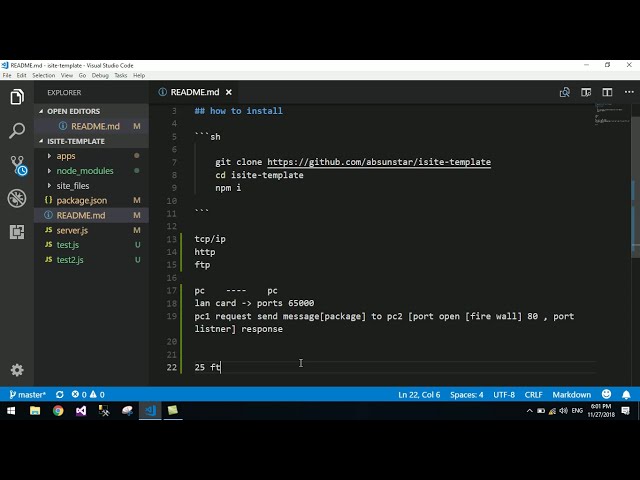
Task: Change the Markdown language mode
Action: point(571,395)
